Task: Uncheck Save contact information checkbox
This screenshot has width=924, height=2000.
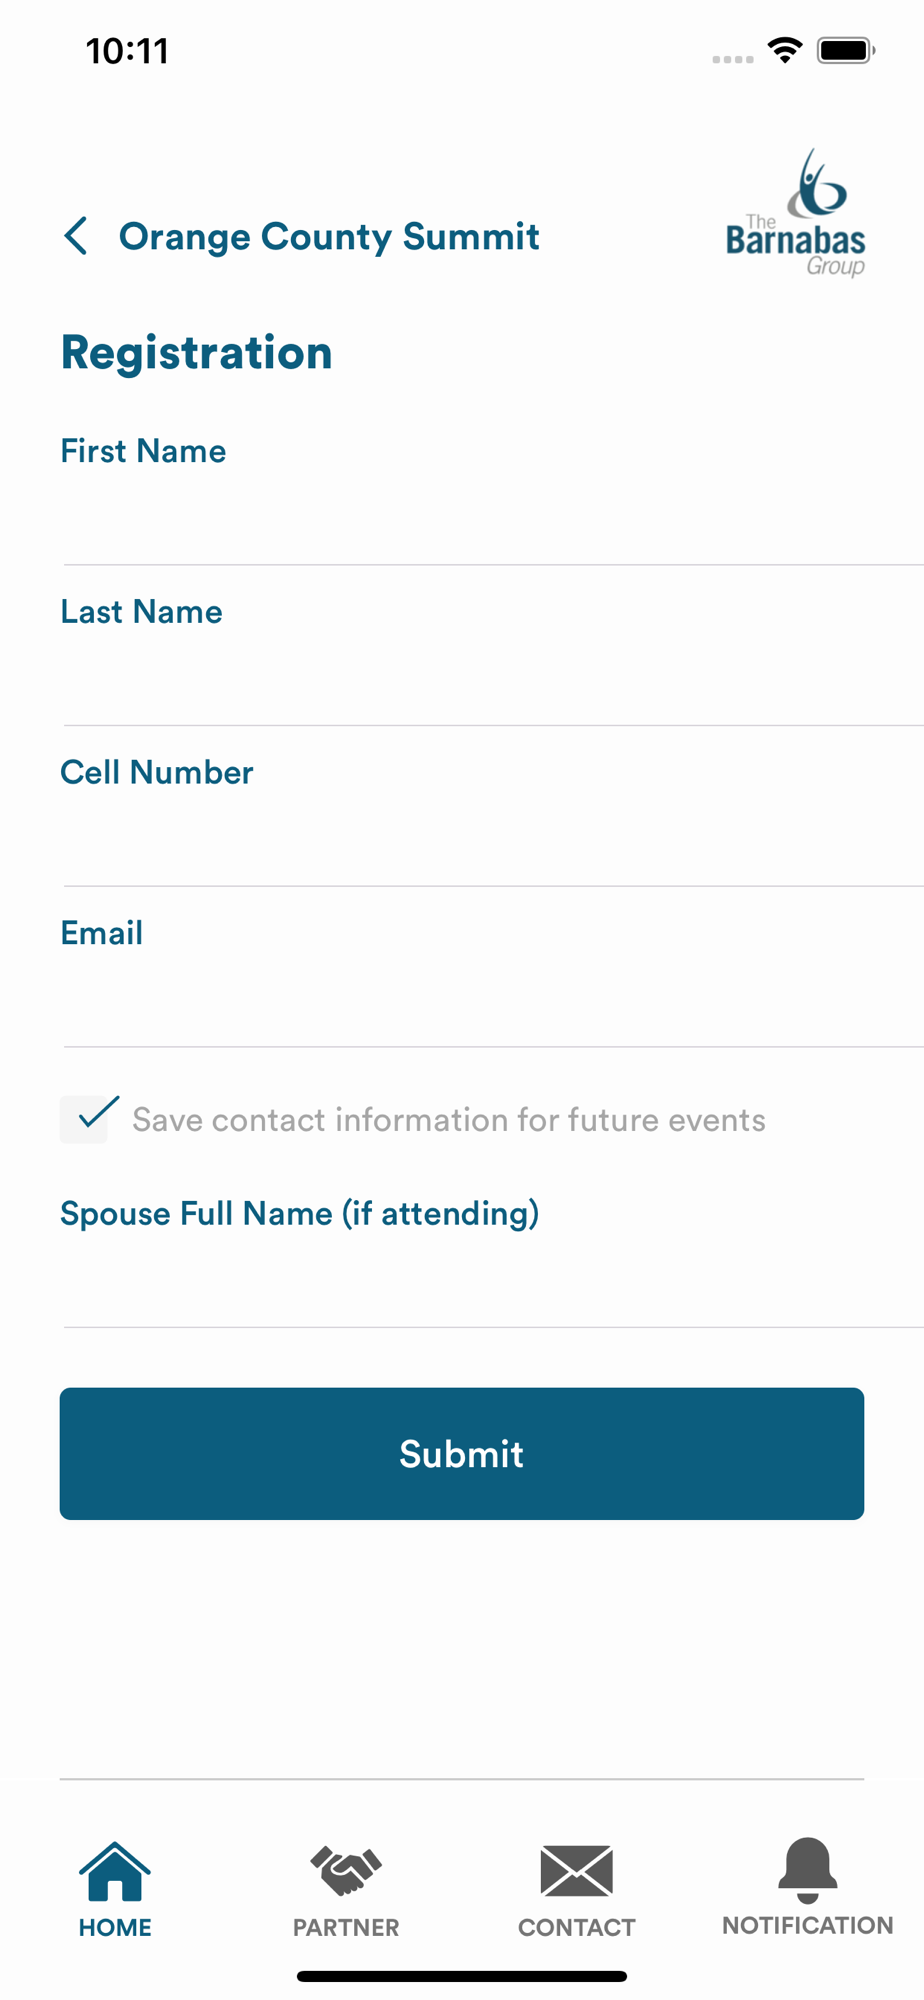Action: point(84,1119)
